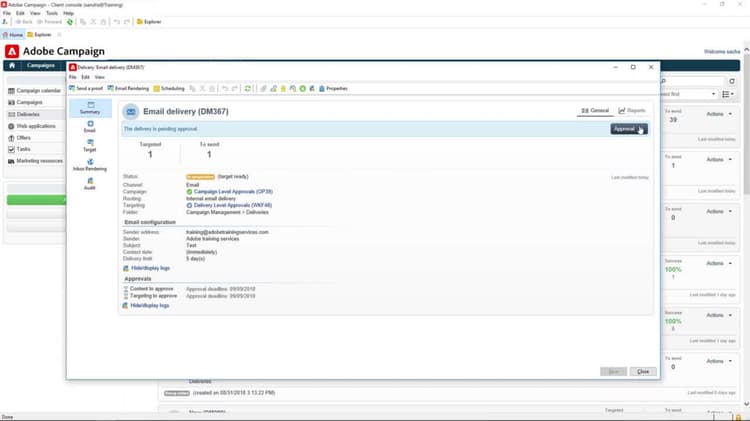Switch to the Explorer tab
Image resolution: width=750 pixels, height=421 pixels.
pos(39,35)
